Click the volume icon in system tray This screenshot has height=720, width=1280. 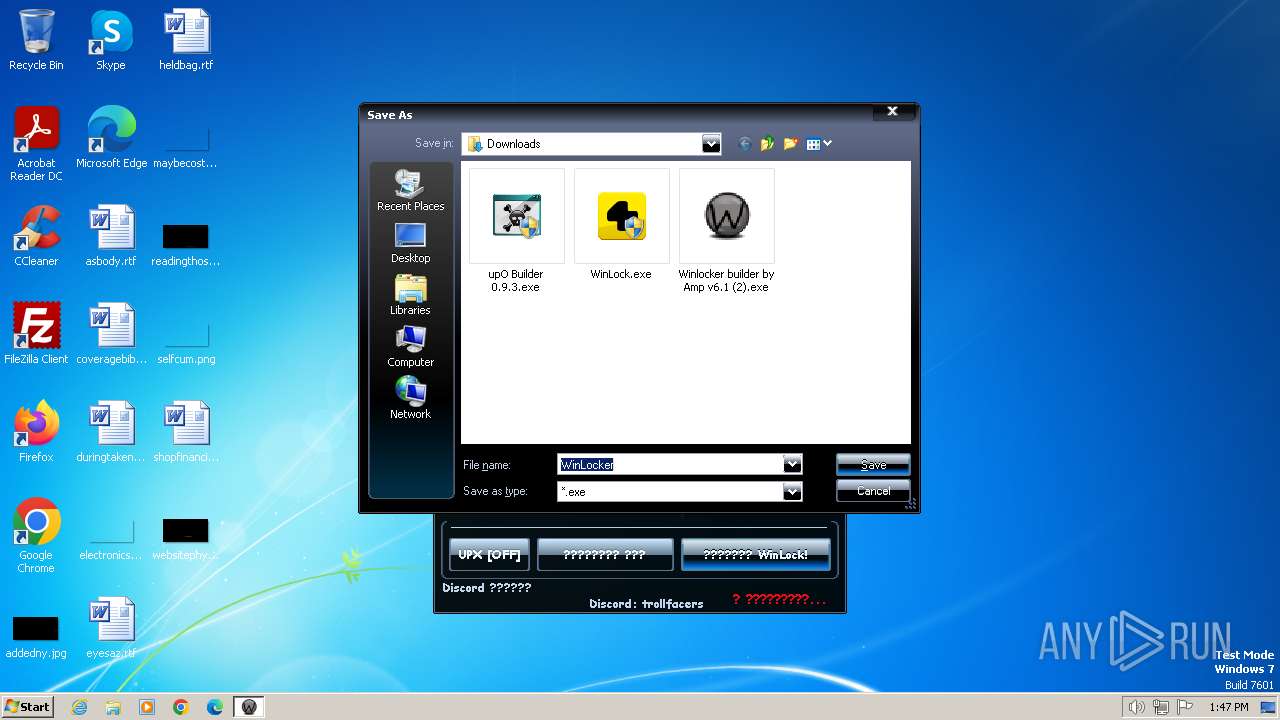[1136, 707]
